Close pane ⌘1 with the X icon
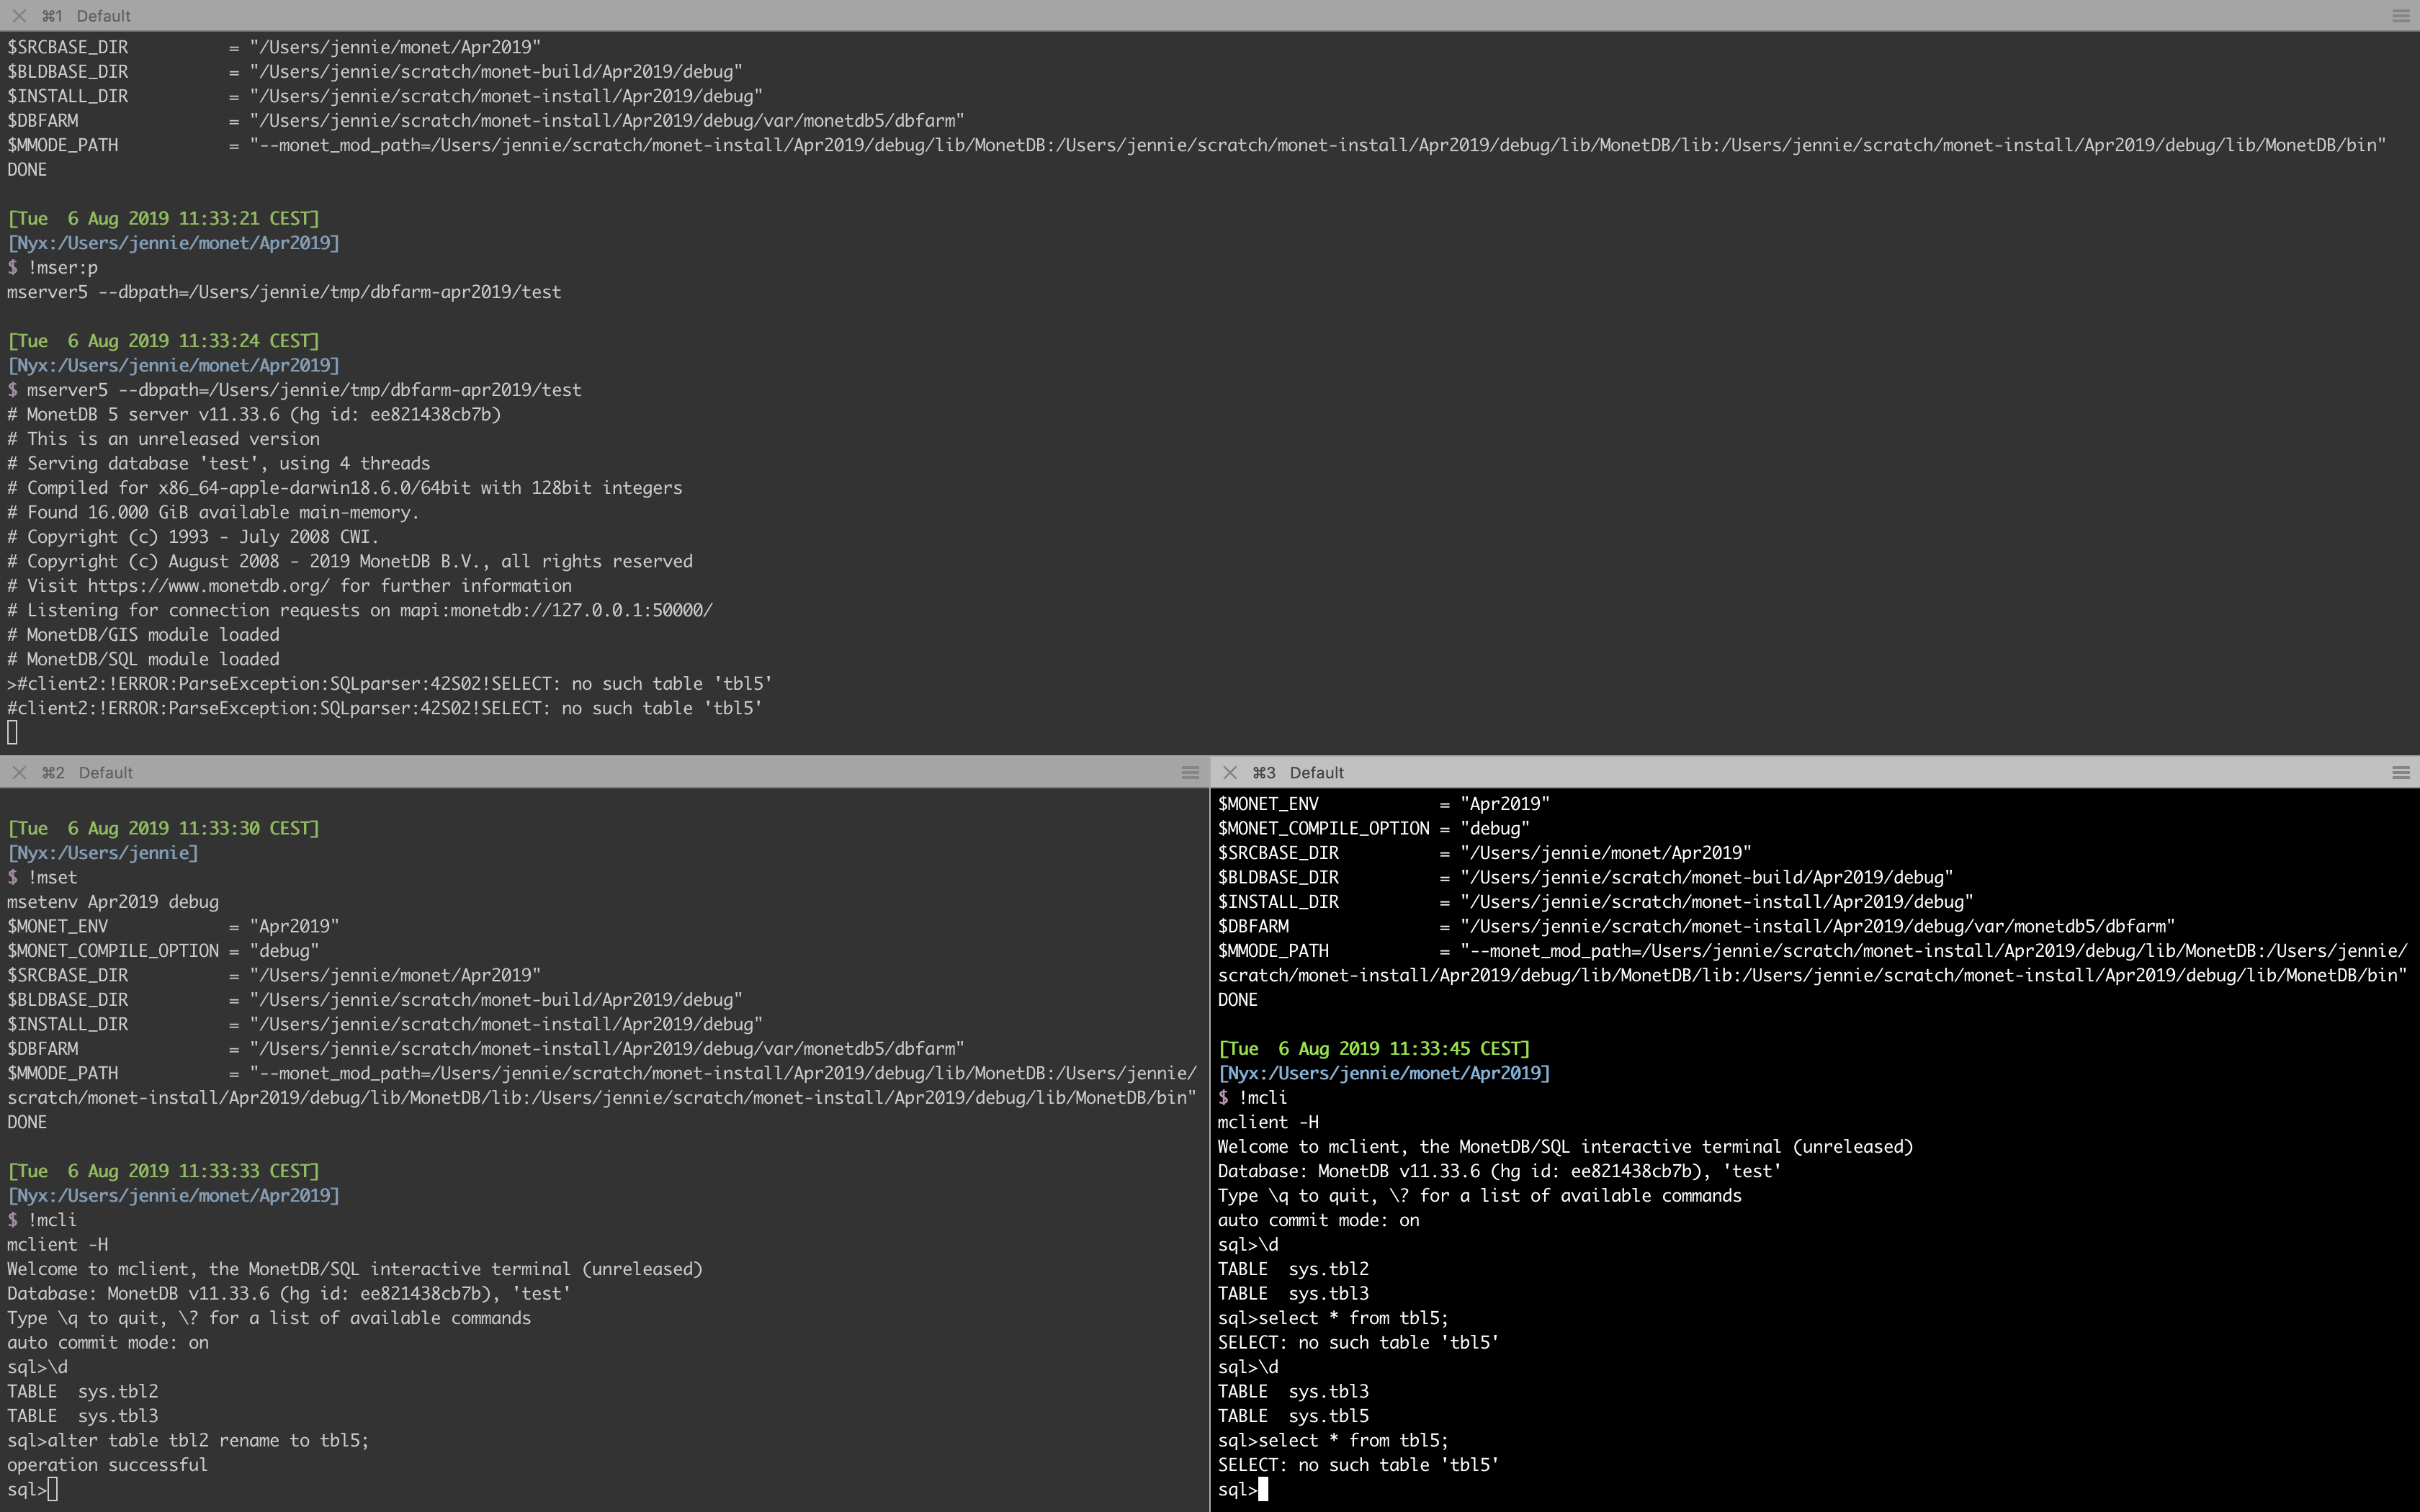The width and height of the screenshot is (2420, 1512). coord(19,16)
